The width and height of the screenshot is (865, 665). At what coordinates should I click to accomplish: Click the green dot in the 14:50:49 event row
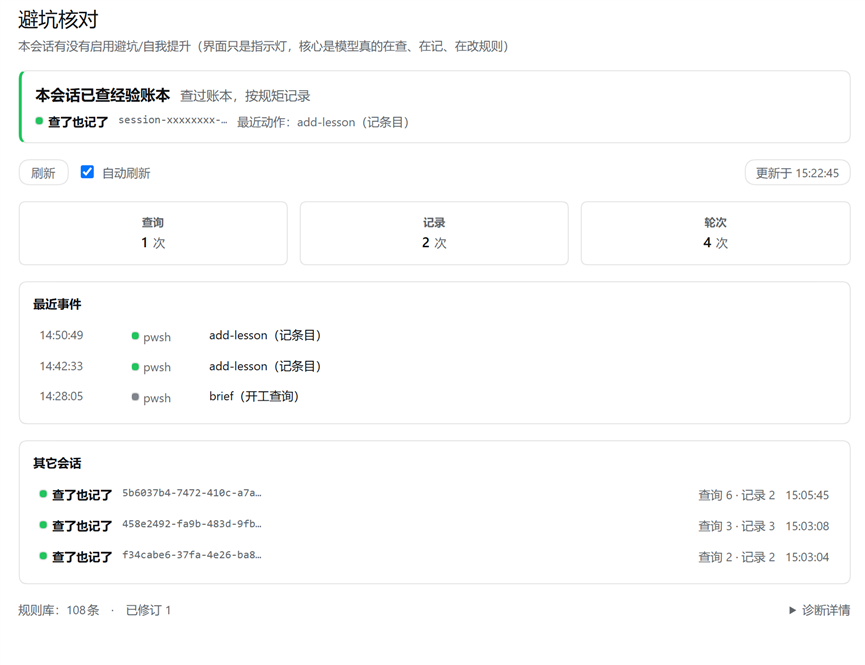pyautogui.click(x=135, y=336)
